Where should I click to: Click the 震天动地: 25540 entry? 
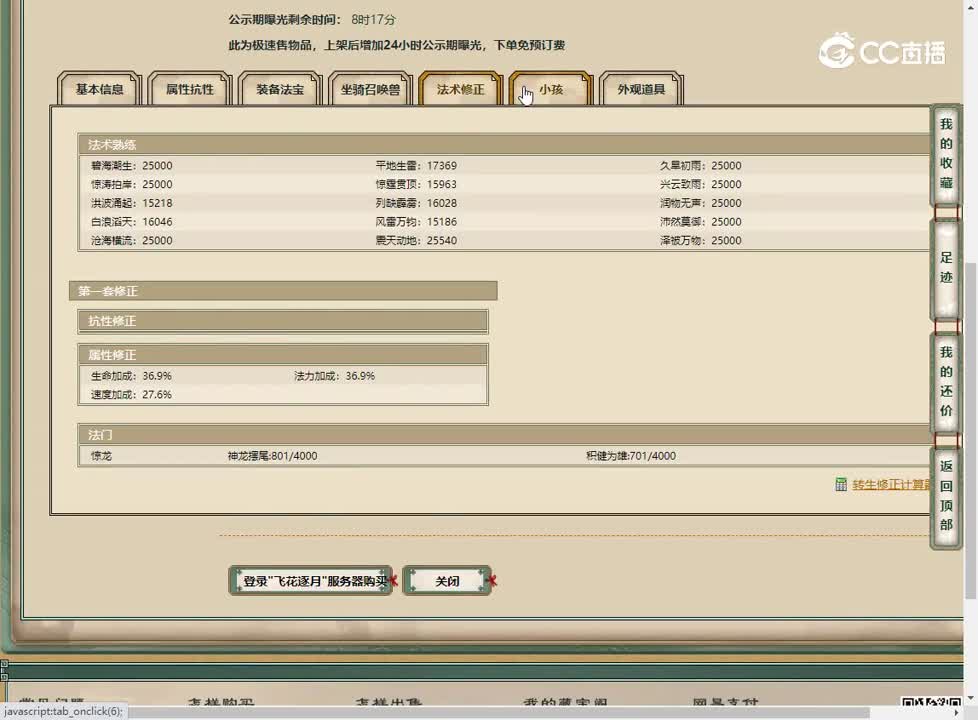click(416, 240)
